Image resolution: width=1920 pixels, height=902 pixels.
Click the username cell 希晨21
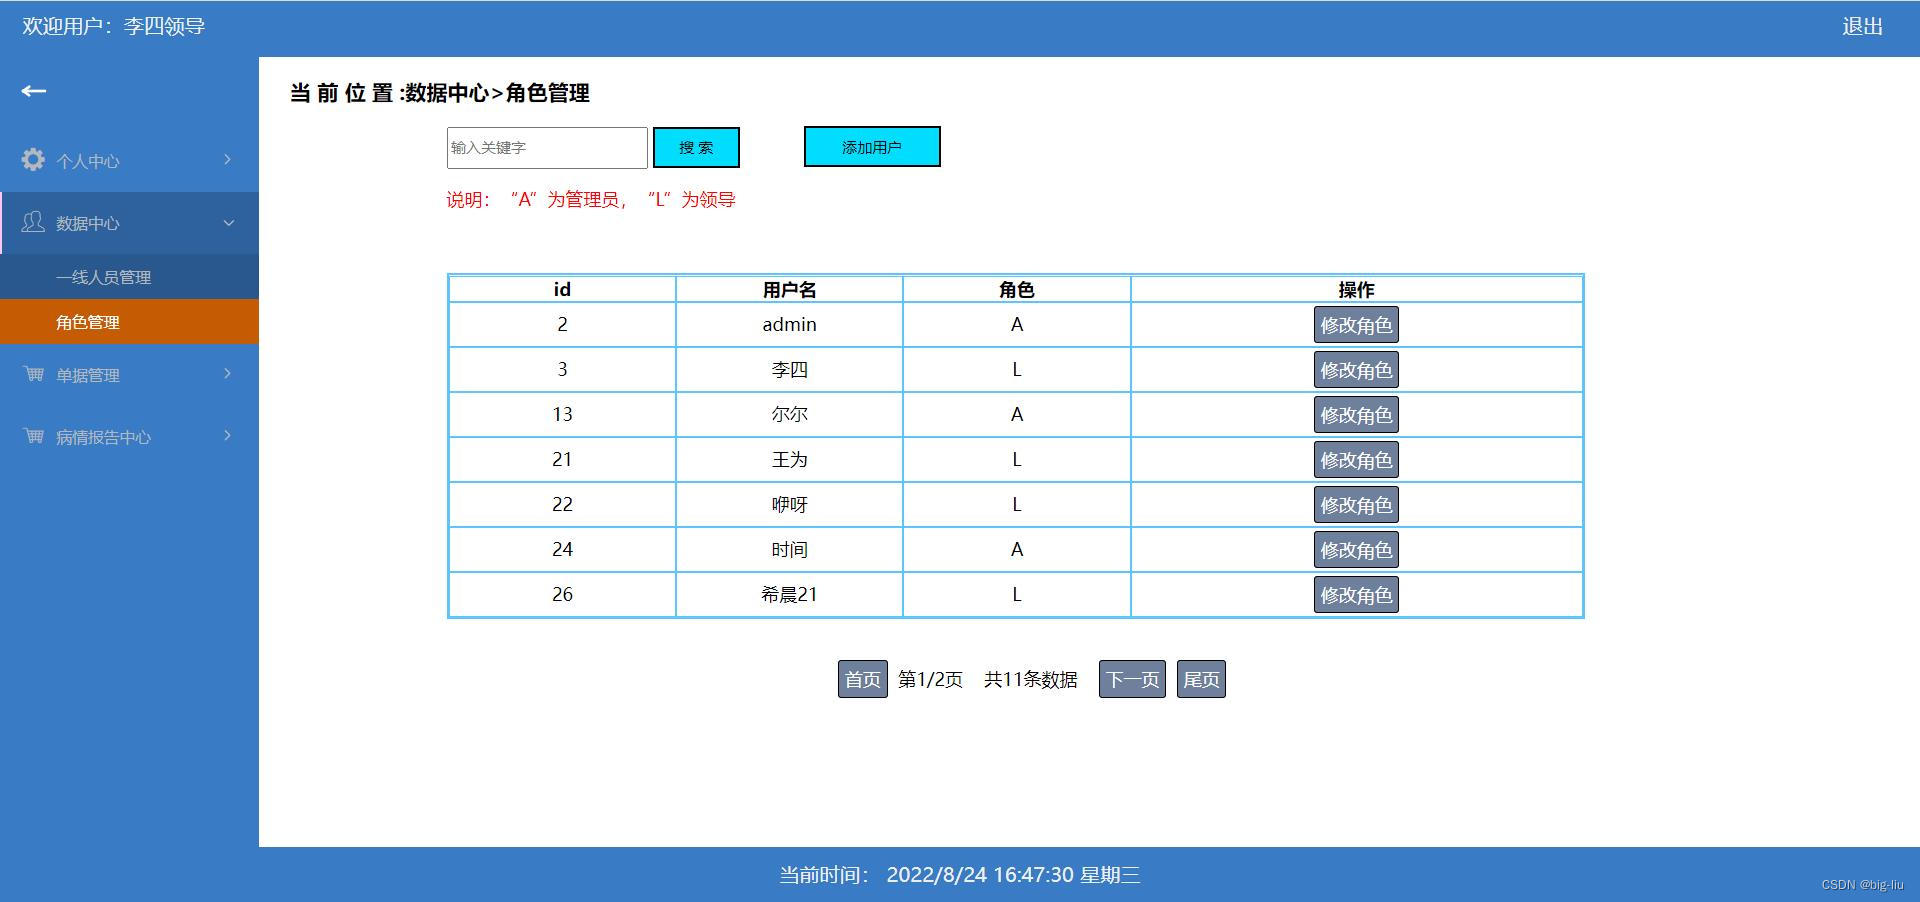[x=789, y=595]
